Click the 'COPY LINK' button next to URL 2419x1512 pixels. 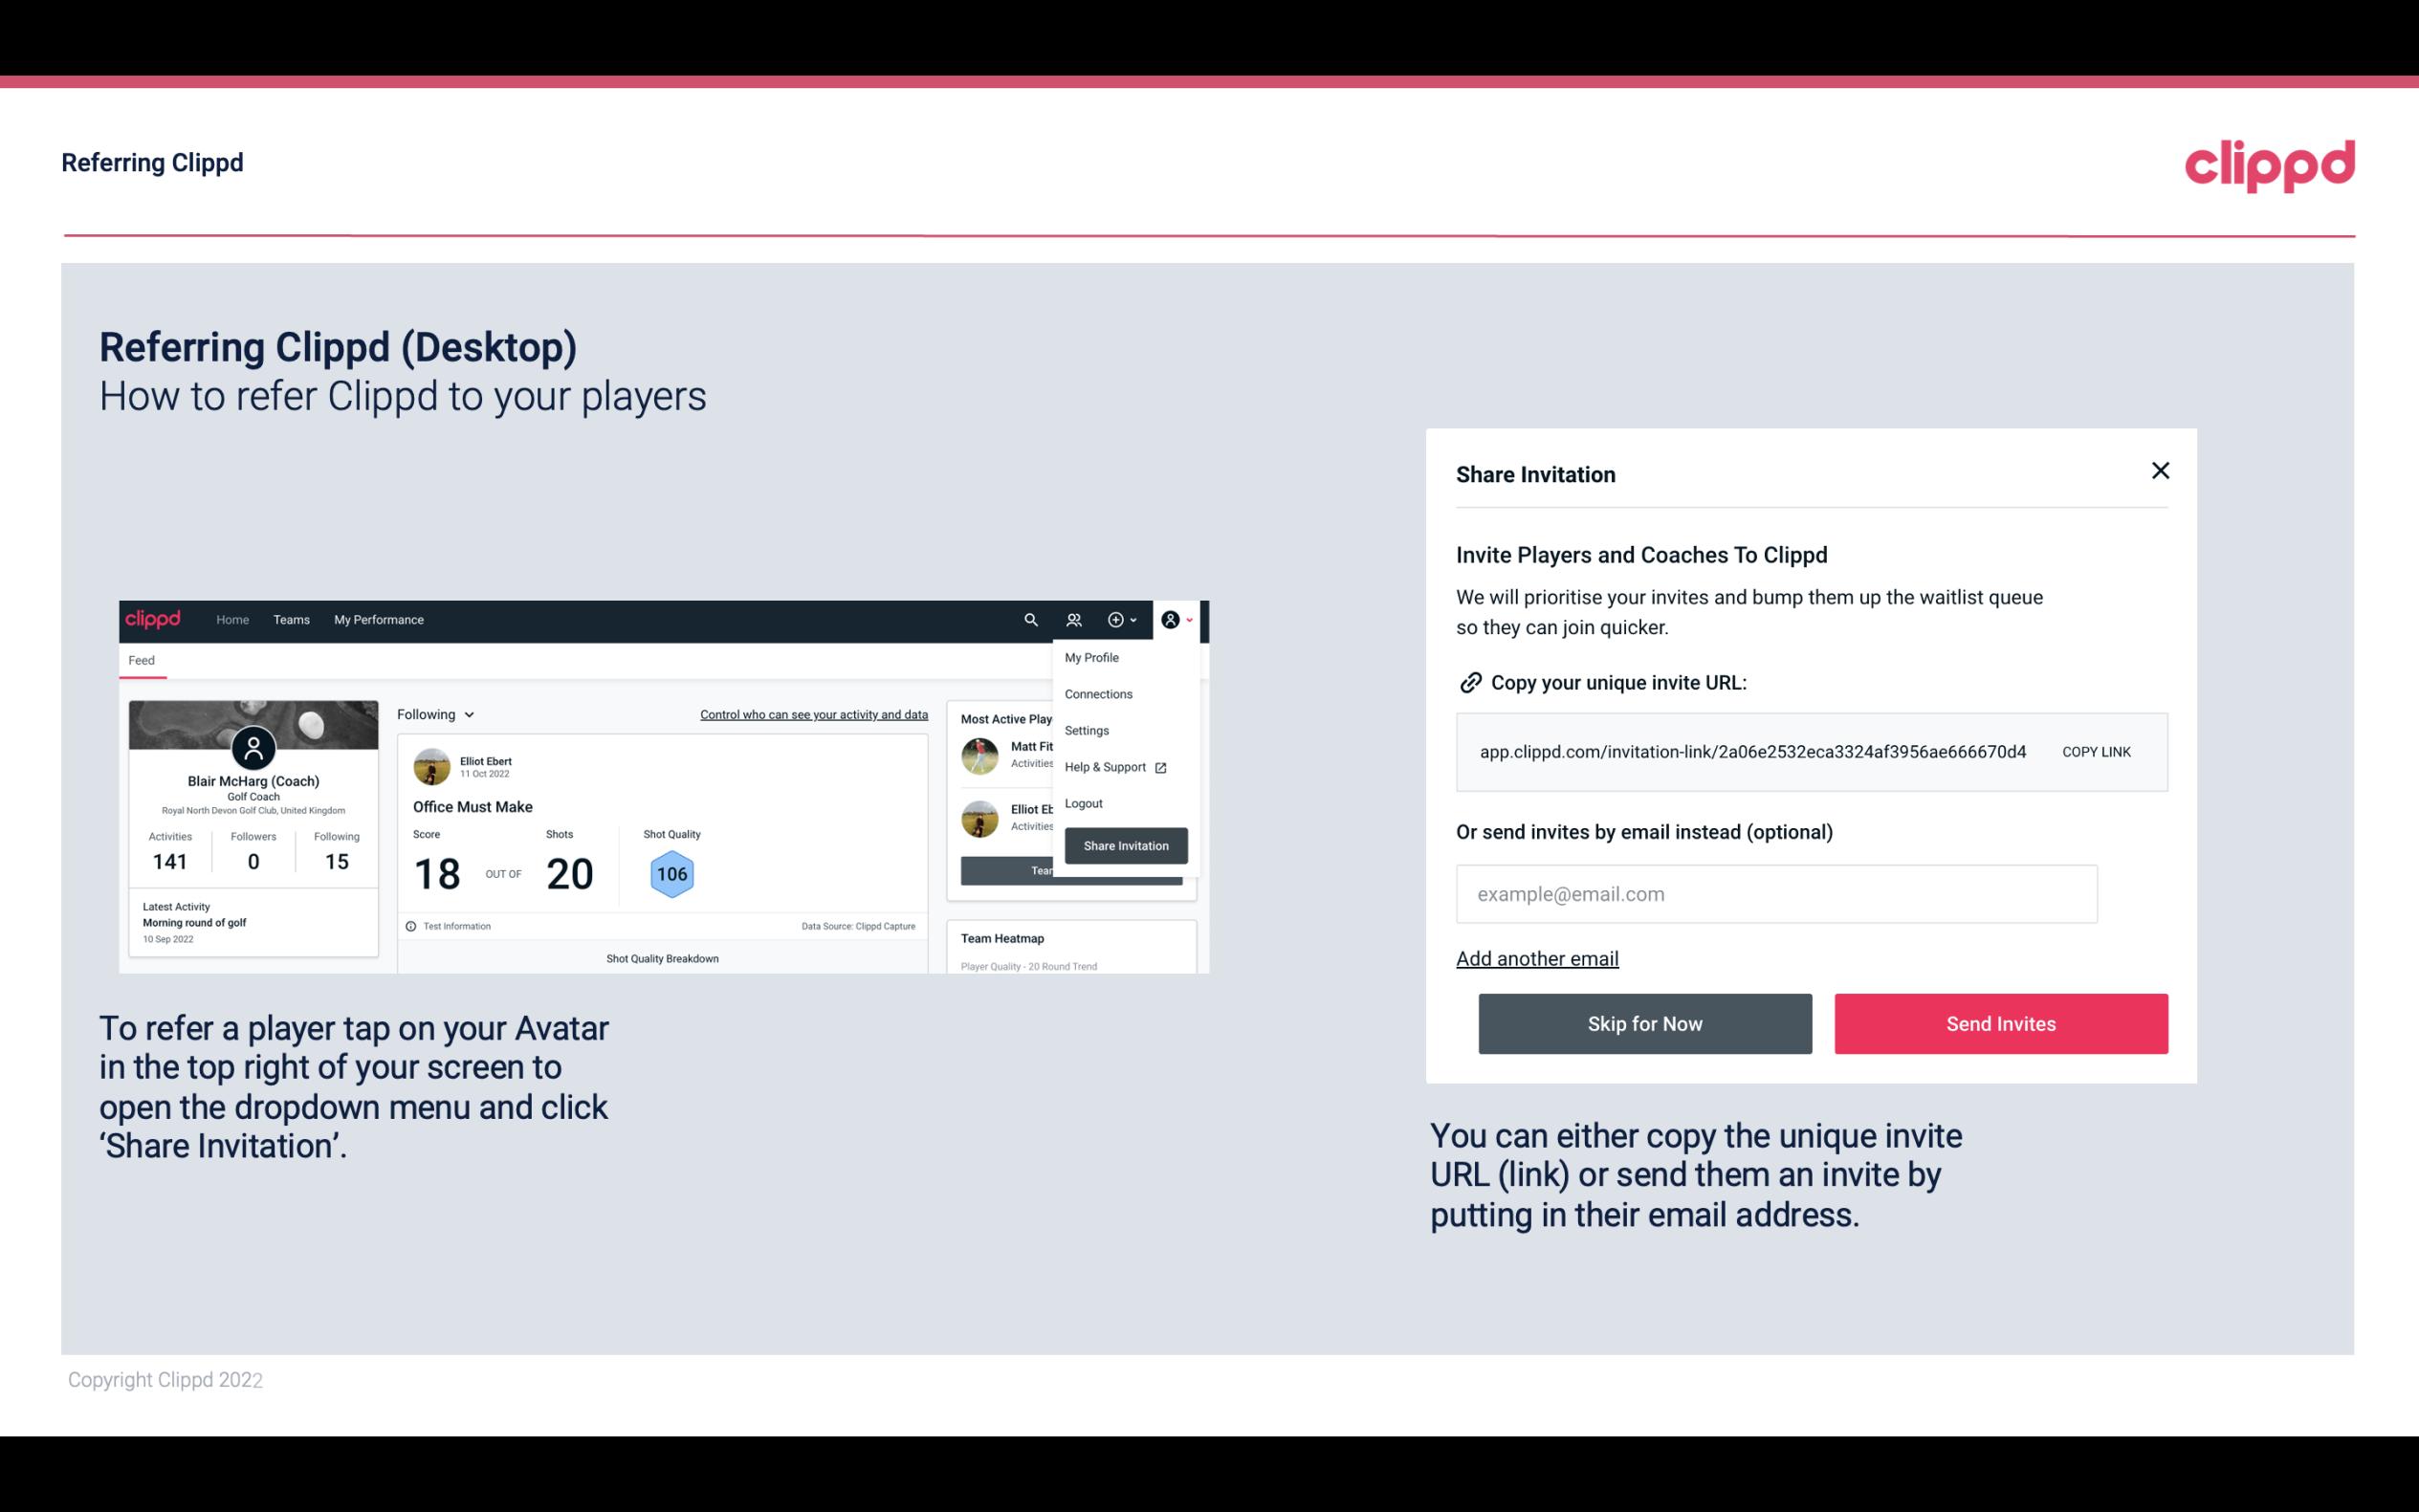pos(2097,751)
